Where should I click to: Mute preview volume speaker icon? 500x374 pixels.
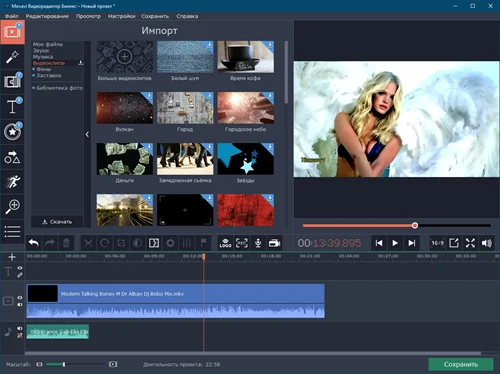pyautogui.click(x=487, y=243)
